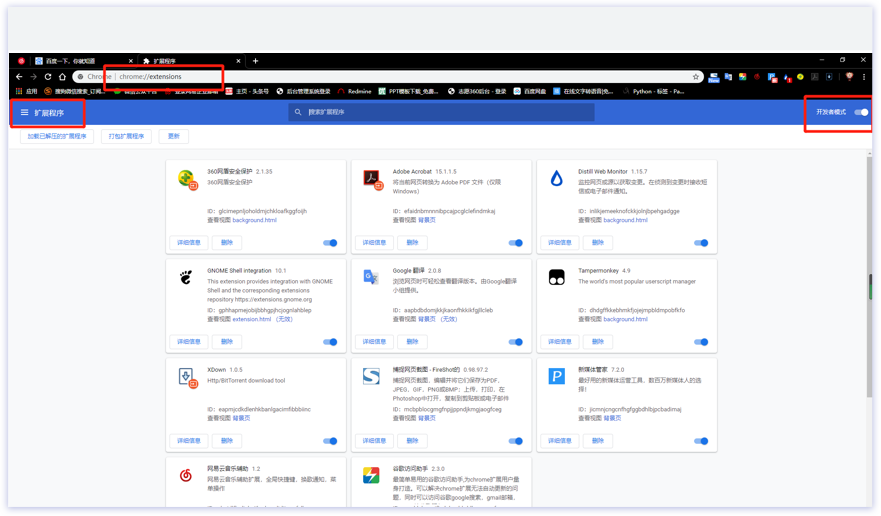The width and height of the screenshot is (881, 516).
Task: Open the 主页 - 头条号 bookmark
Action: point(247,91)
